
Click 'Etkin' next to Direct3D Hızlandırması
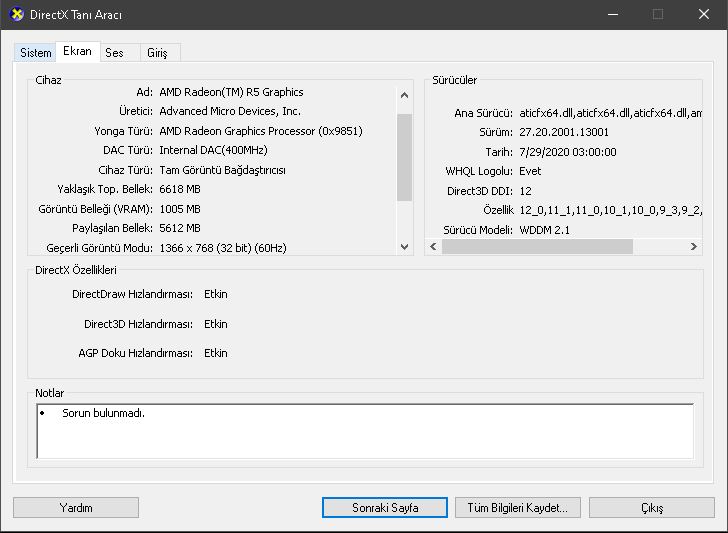coord(216,324)
